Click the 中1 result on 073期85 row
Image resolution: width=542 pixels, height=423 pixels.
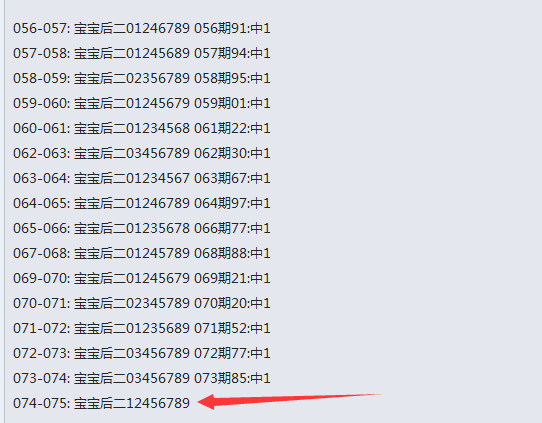(260, 378)
